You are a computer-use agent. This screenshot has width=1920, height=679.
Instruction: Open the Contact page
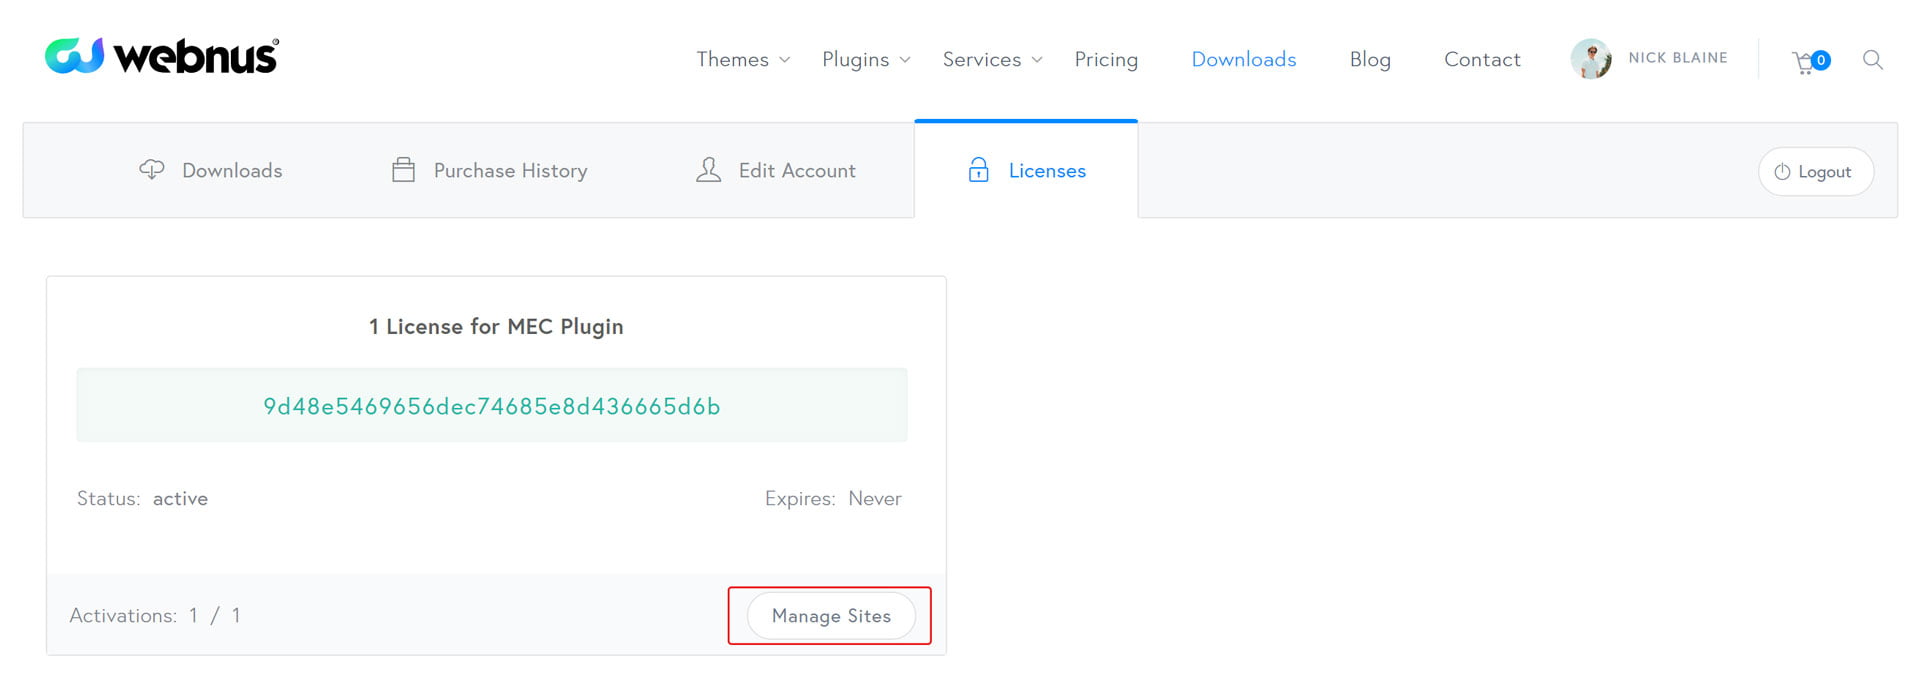click(1482, 60)
